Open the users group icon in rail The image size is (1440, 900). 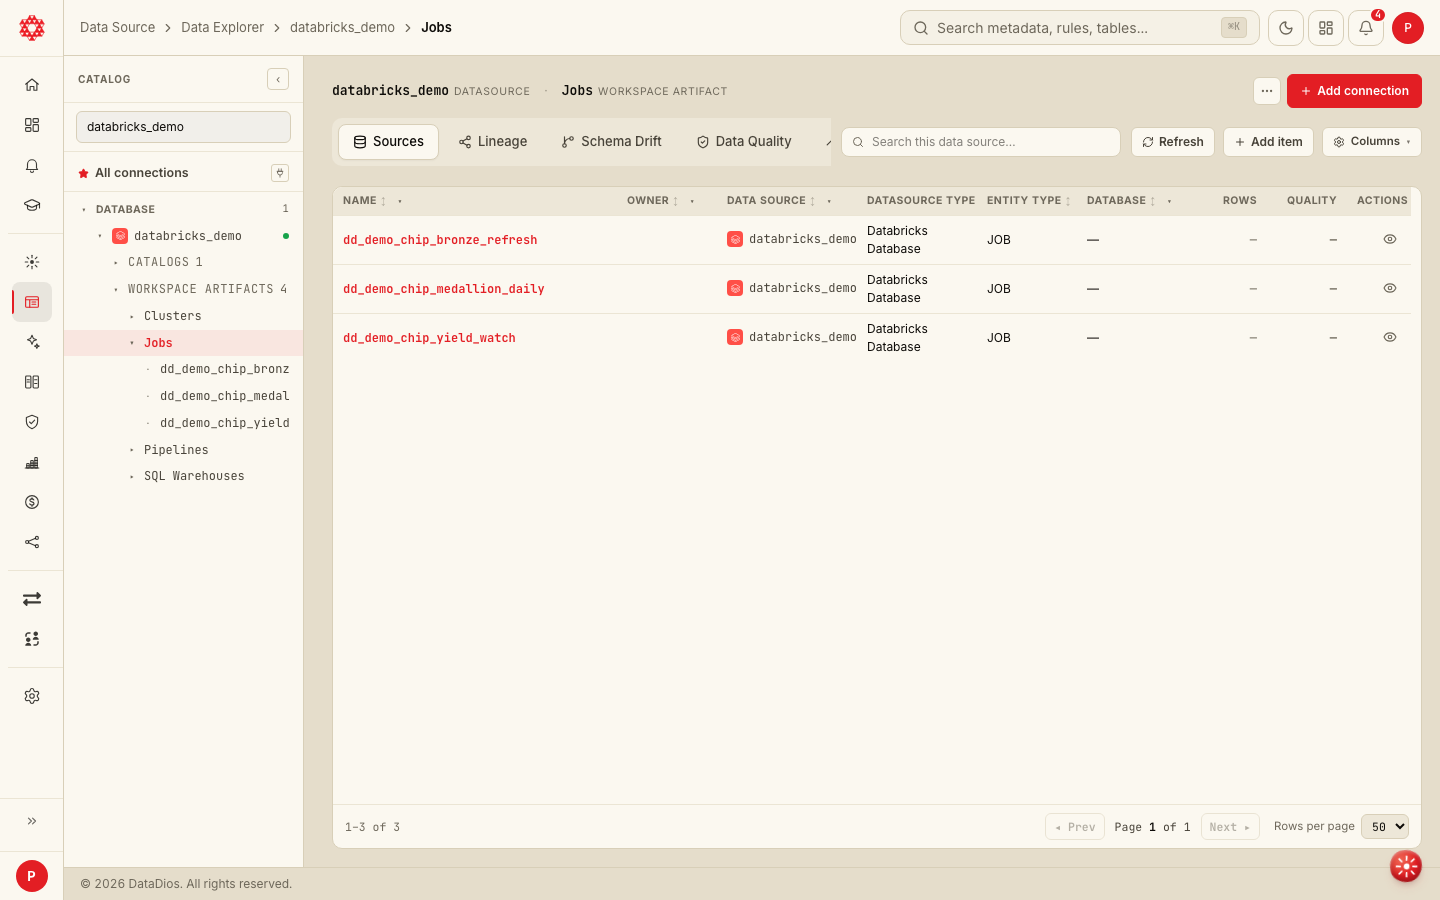[x=32, y=639]
